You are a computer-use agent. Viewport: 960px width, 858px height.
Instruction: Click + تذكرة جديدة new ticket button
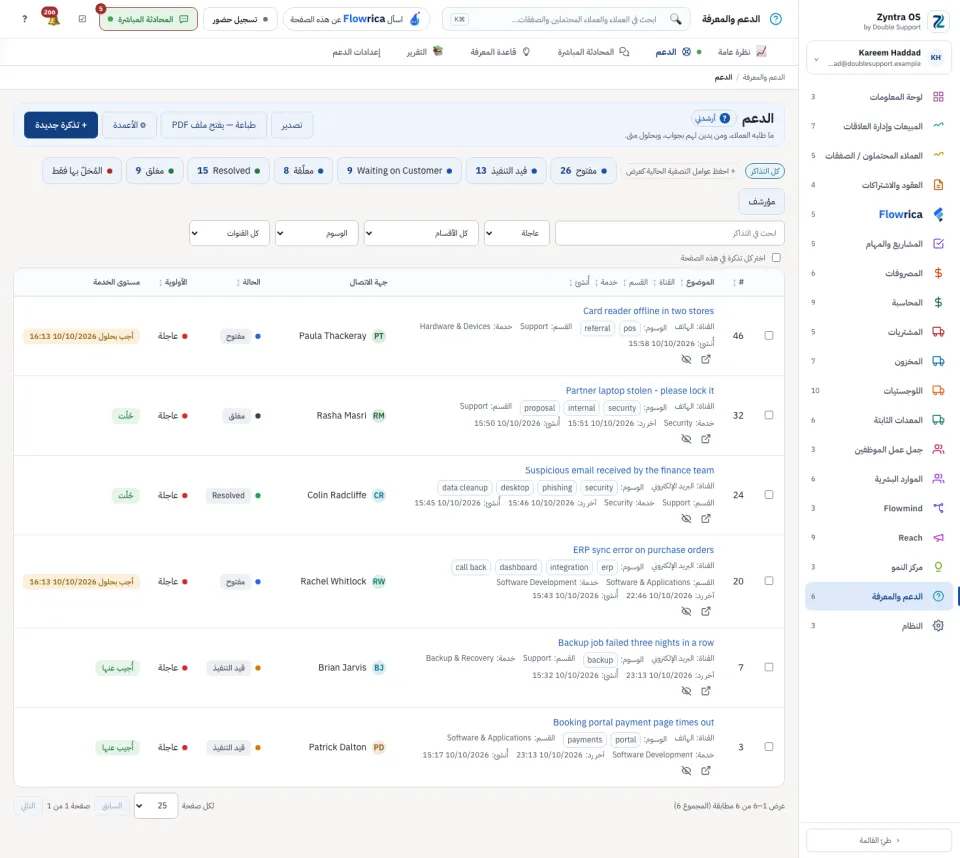61,125
